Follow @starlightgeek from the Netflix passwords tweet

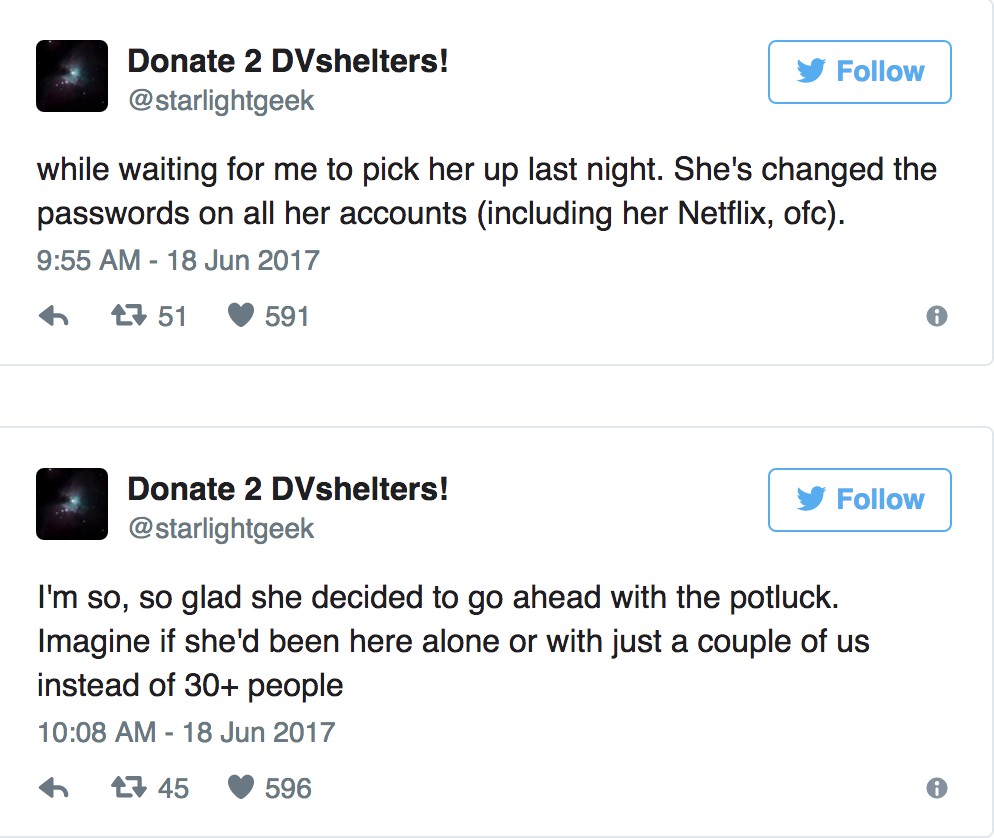coord(859,72)
